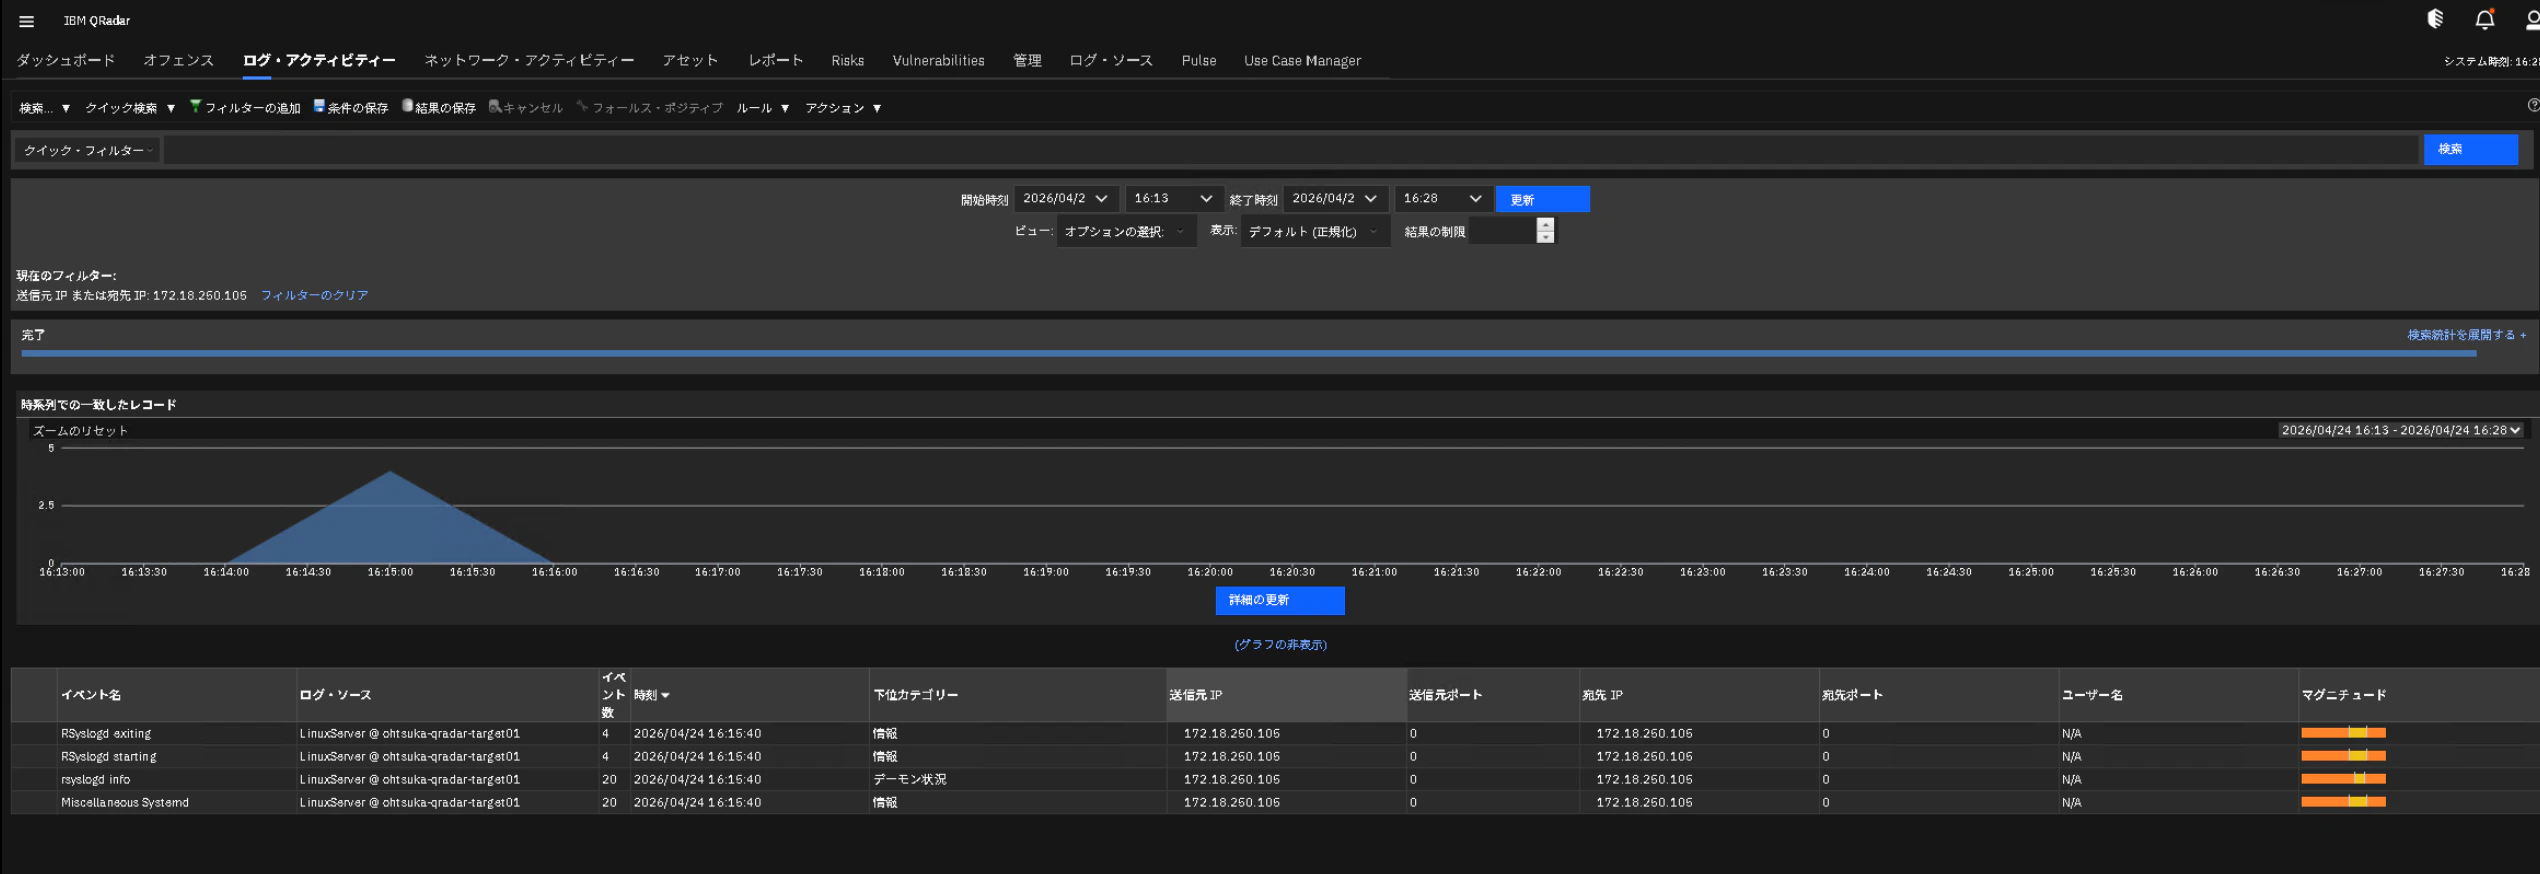Open the ルール dropdown menu
Screen dimensions: 2540x874
pyautogui.click(x=763, y=108)
